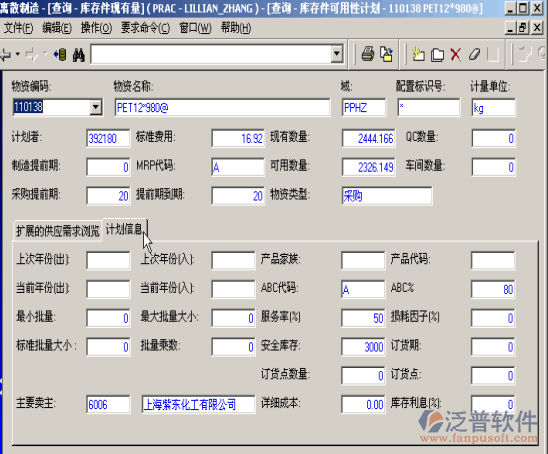Viewport: 548px width, 454px height.
Task: Click the printer icon in toolbar
Action: click(368, 55)
